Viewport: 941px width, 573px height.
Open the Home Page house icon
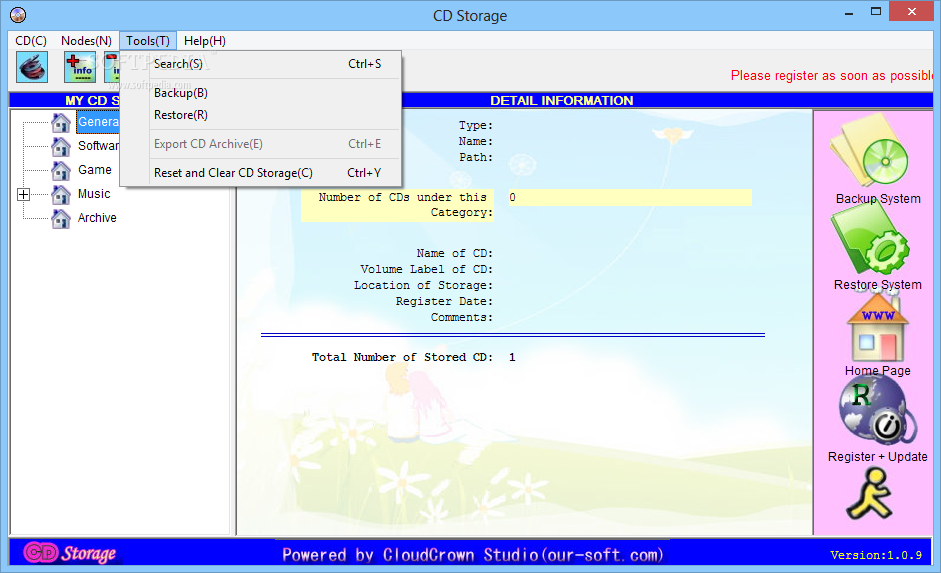click(878, 327)
